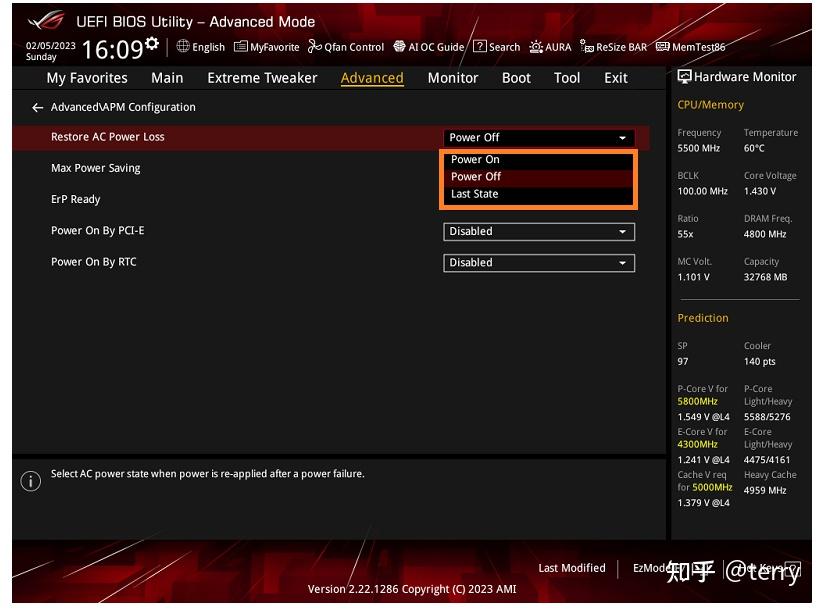Switch to the Monitor tab
Viewport: 823px width, 610px height.
click(452, 77)
